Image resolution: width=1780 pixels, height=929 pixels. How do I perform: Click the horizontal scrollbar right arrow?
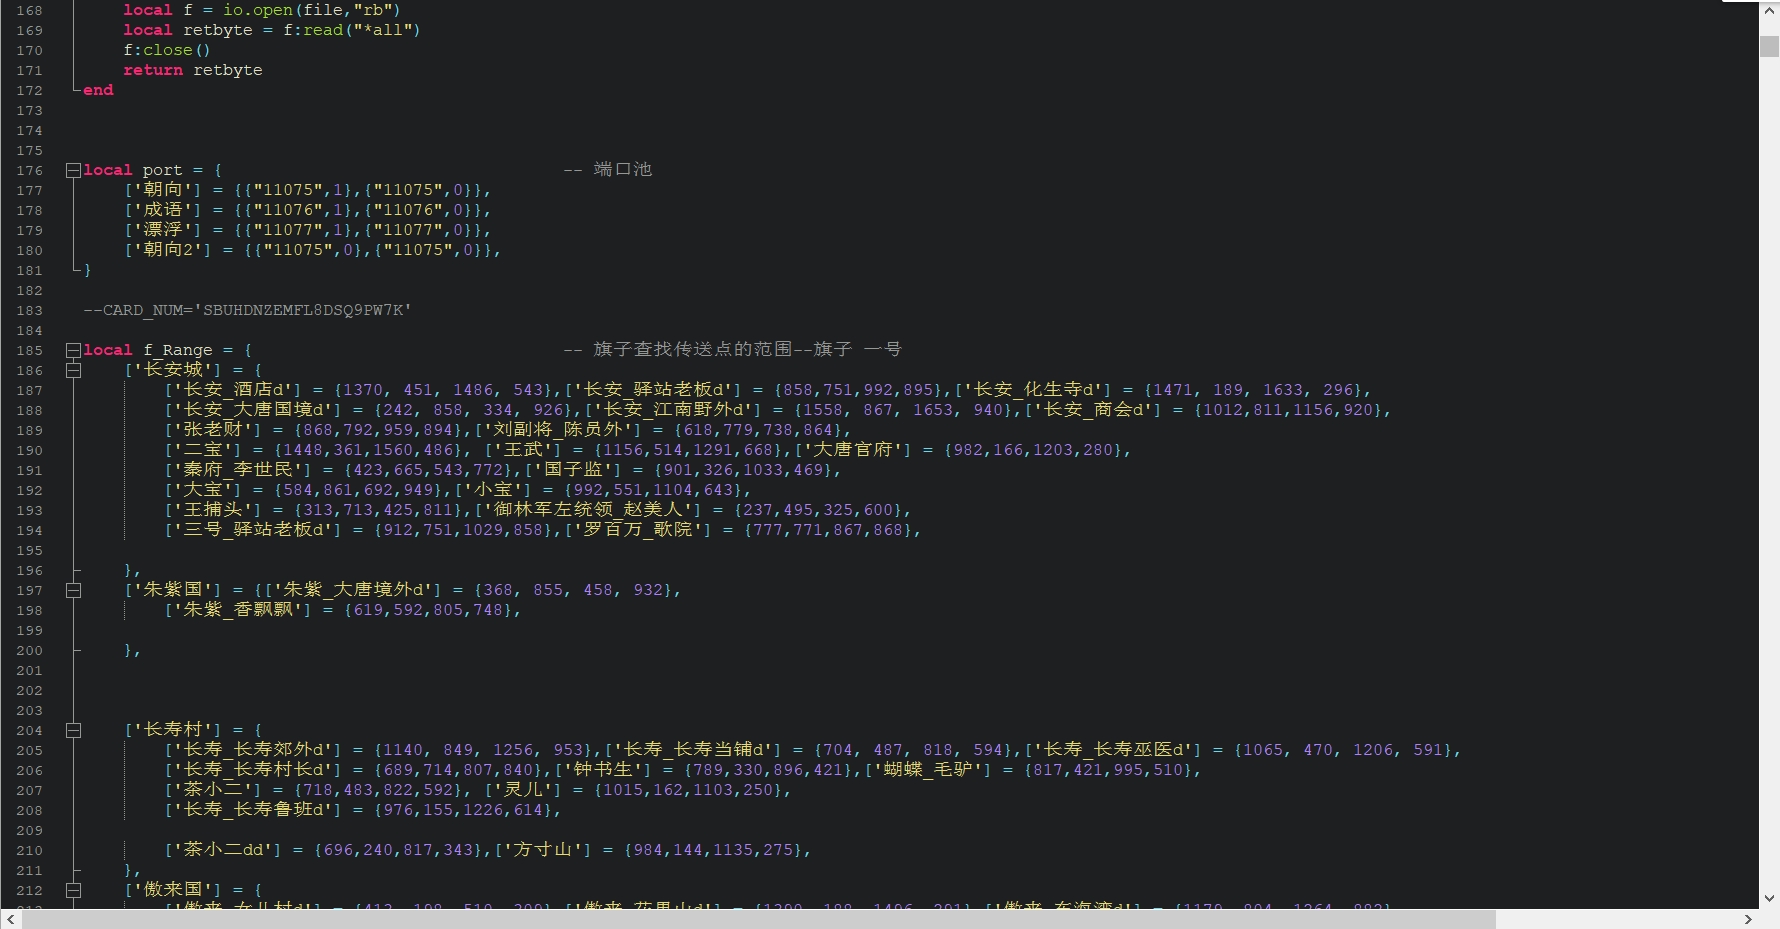pos(1748,919)
